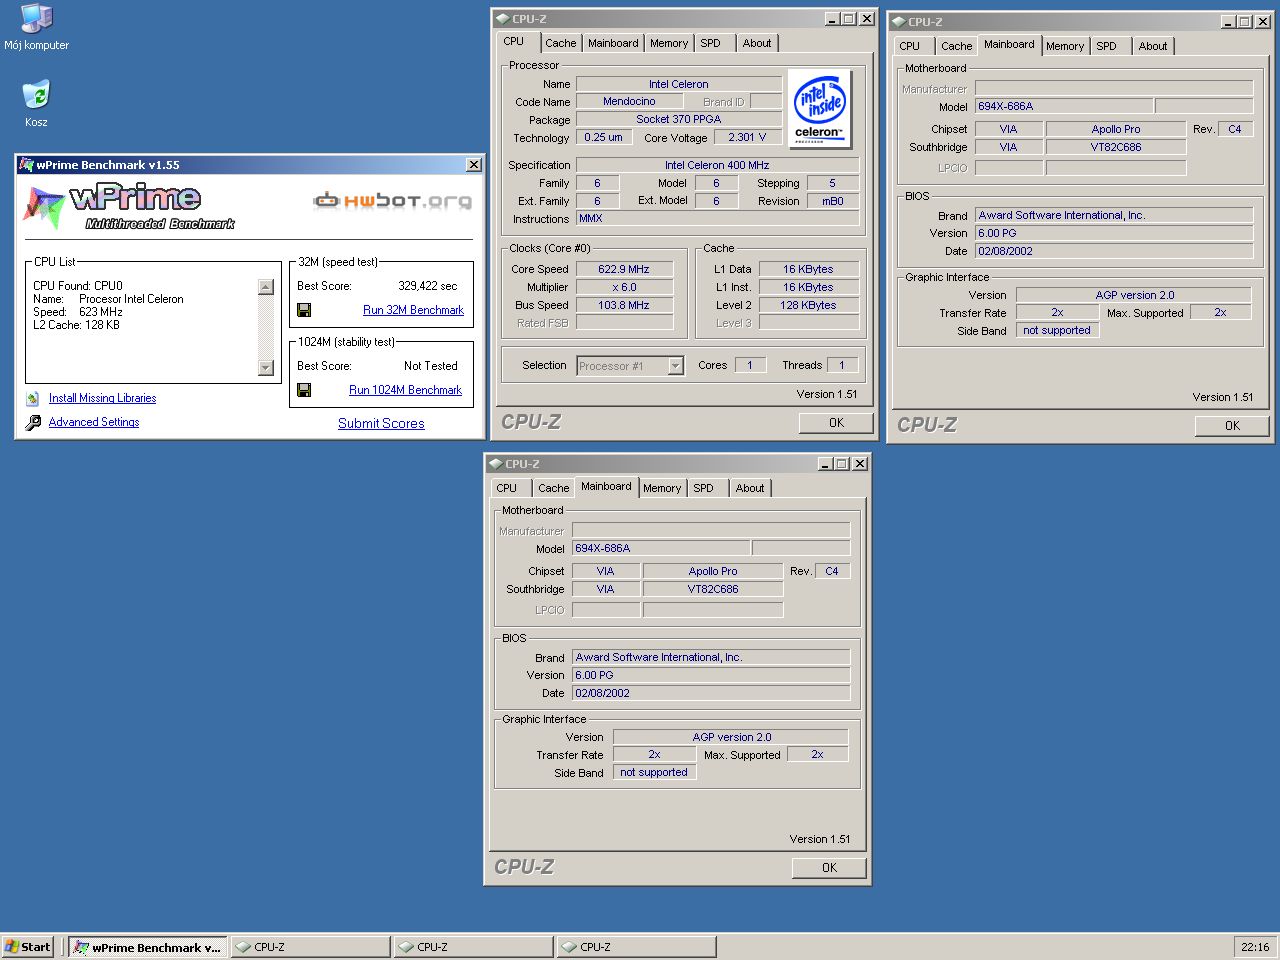Click the Install Missing Libraries icon
This screenshot has width=1280, height=960.
pyautogui.click(x=33, y=398)
